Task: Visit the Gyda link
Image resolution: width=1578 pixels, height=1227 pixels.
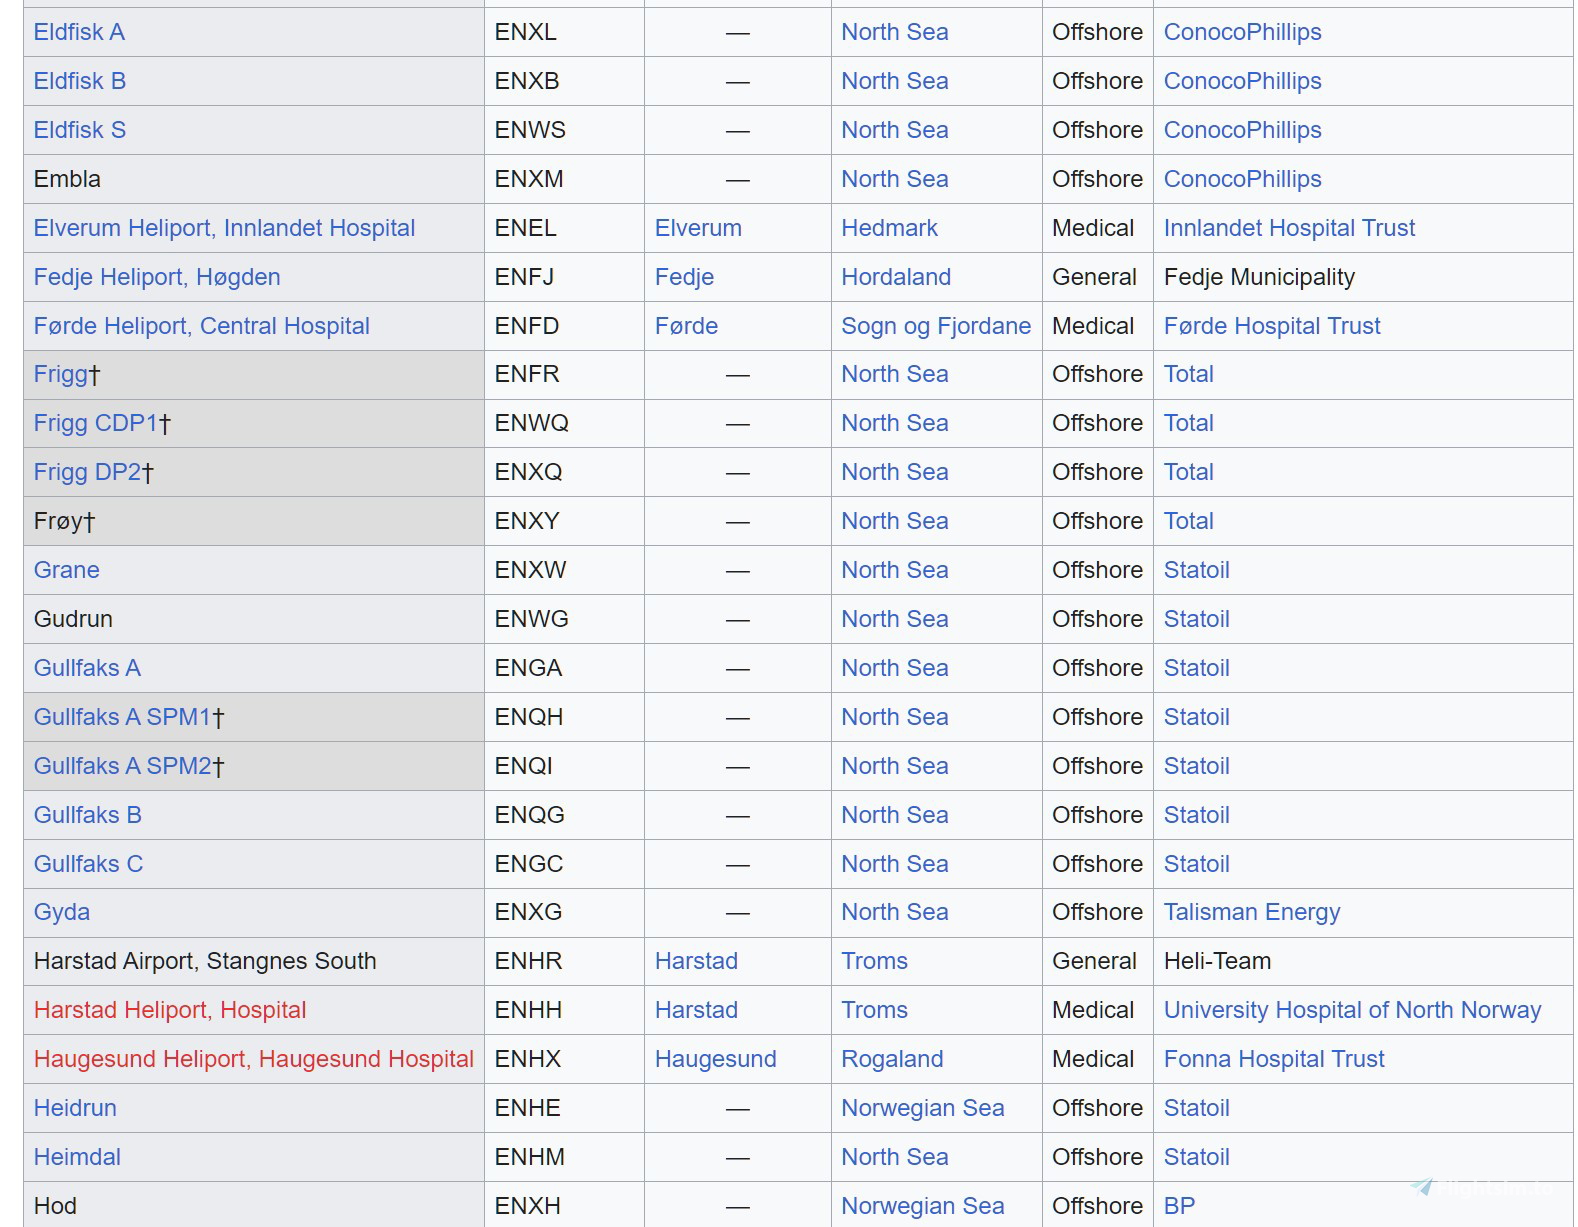Action: pos(62,912)
